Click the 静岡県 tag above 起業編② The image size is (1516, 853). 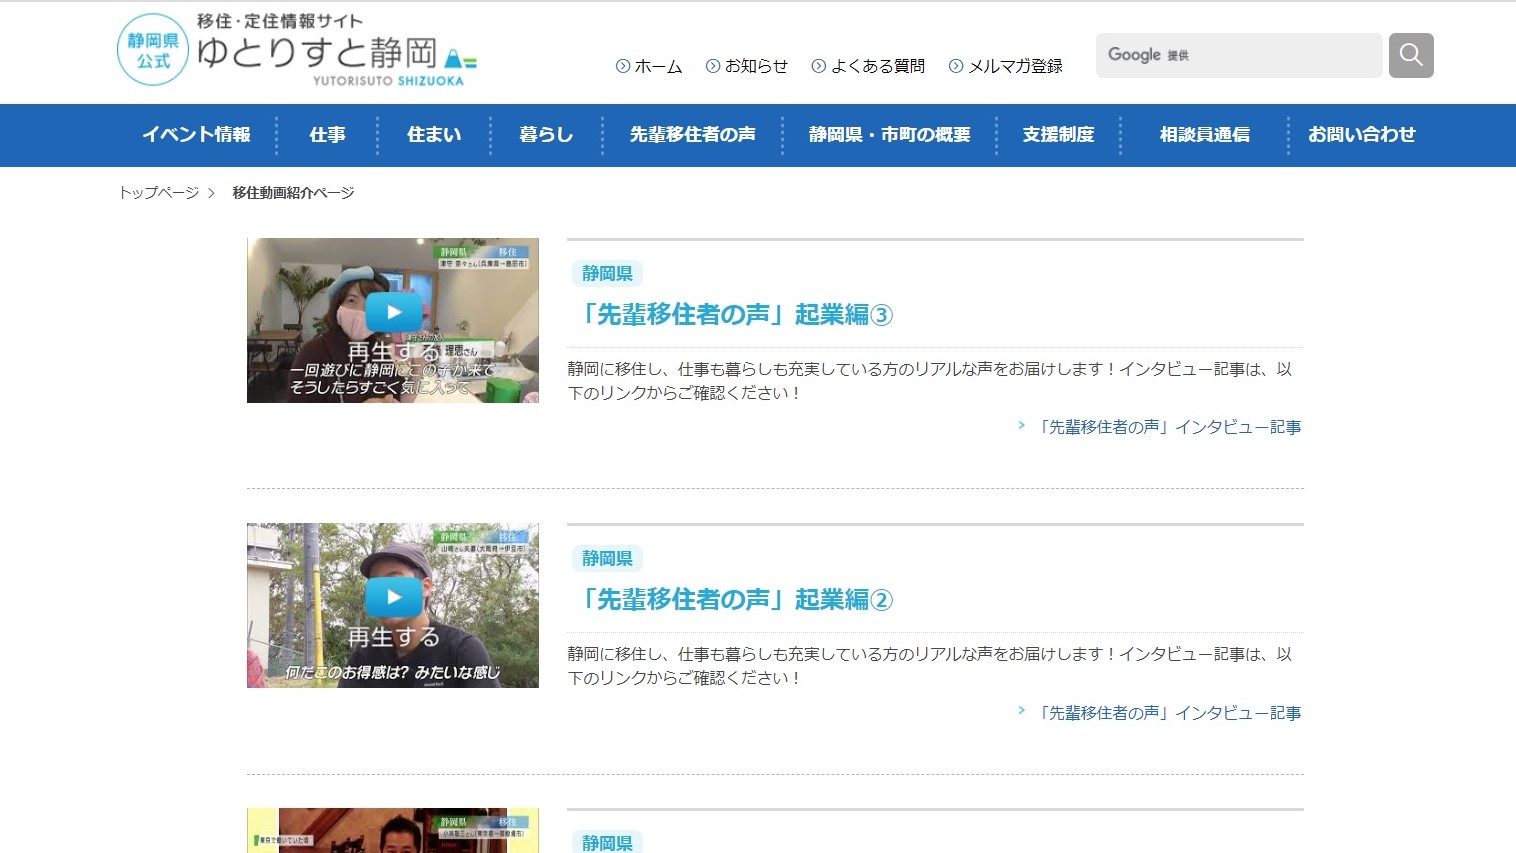607,559
